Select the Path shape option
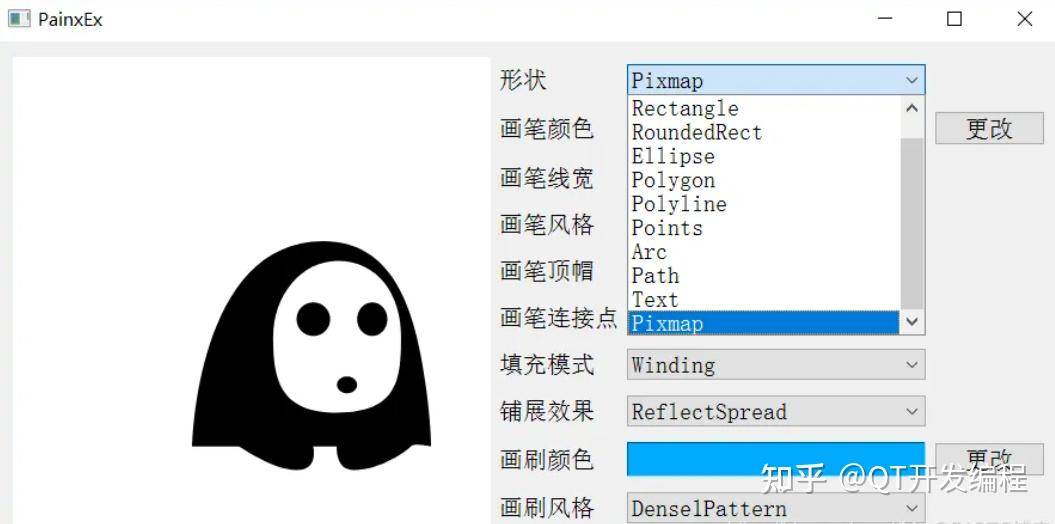The width and height of the screenshot is (1055, 524). [x=764, y=276]
